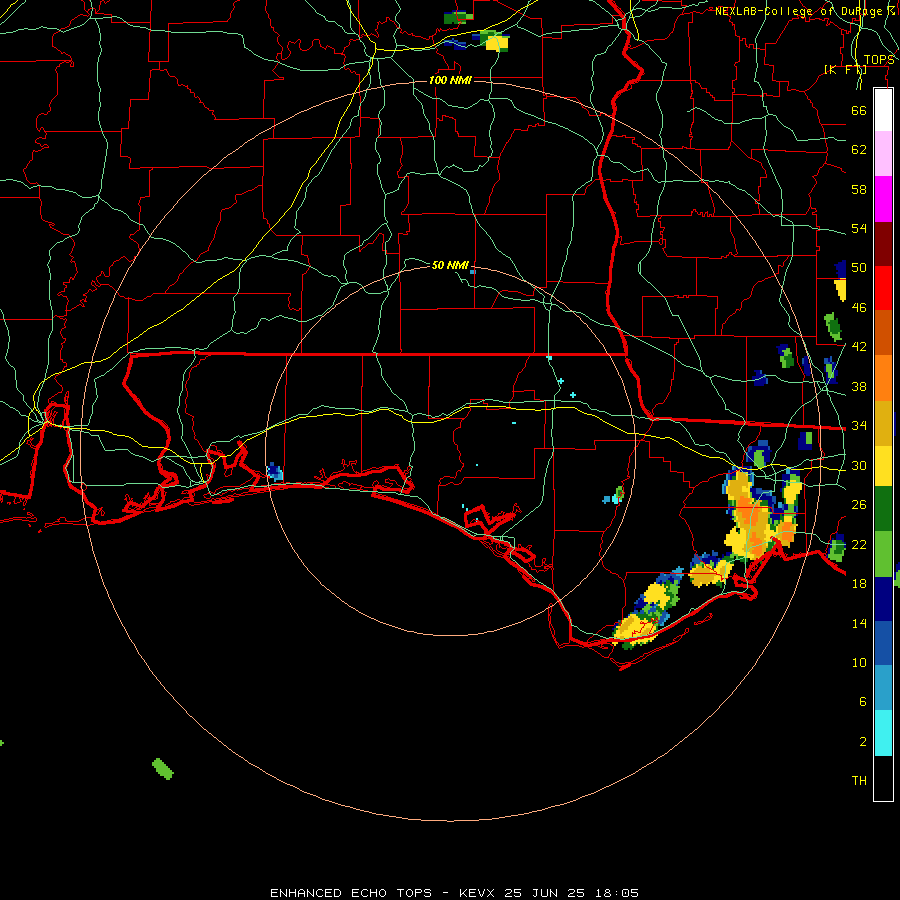Viewport: 900px width, 900px height.
Task: Click the light pink legend swatch
Action: [x=883, y=154]
